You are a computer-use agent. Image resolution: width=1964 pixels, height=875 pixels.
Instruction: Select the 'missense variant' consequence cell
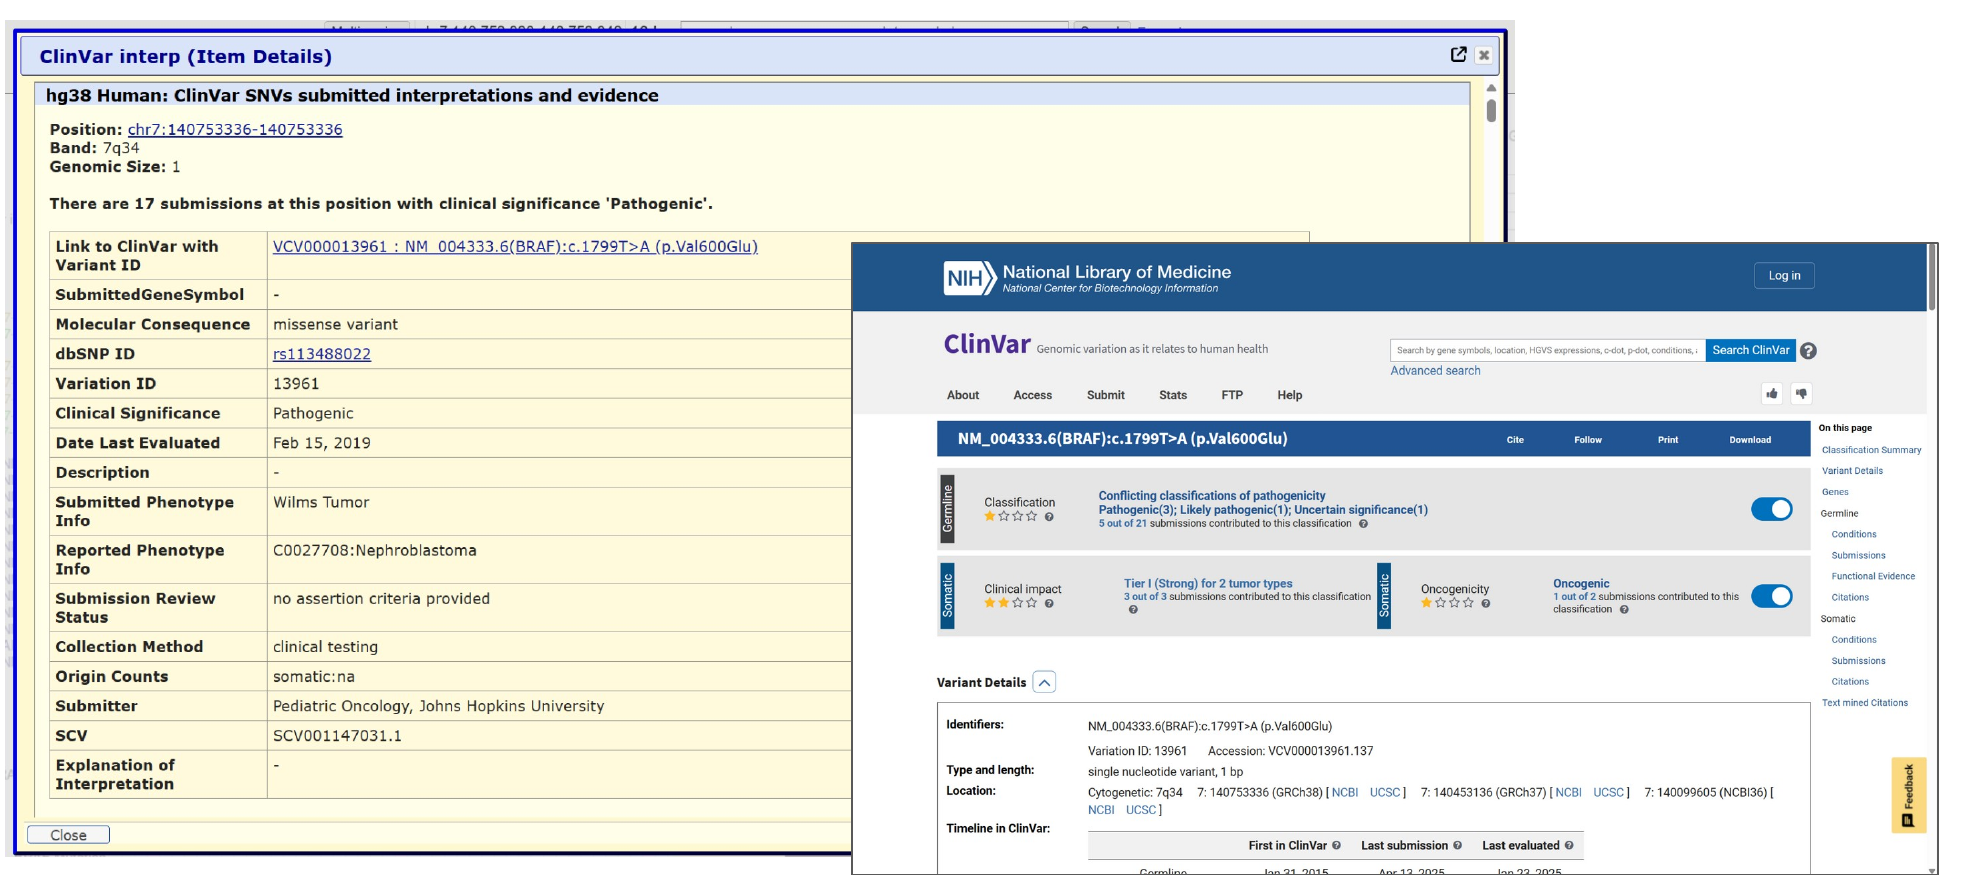coord(335,324)
